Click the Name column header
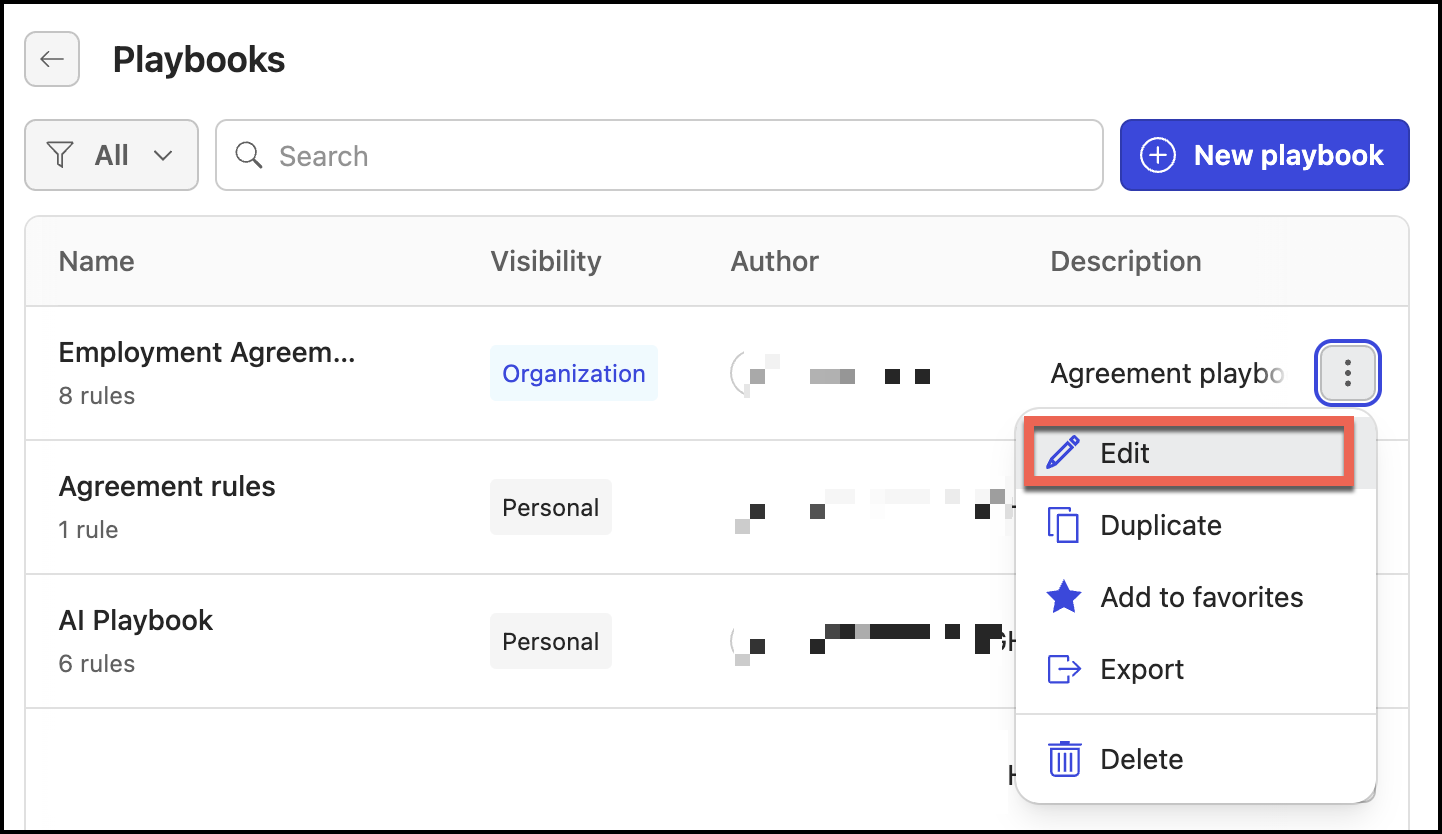This screenshot has width=1442, height=834. pyautogui.click(x=96, y=261)
